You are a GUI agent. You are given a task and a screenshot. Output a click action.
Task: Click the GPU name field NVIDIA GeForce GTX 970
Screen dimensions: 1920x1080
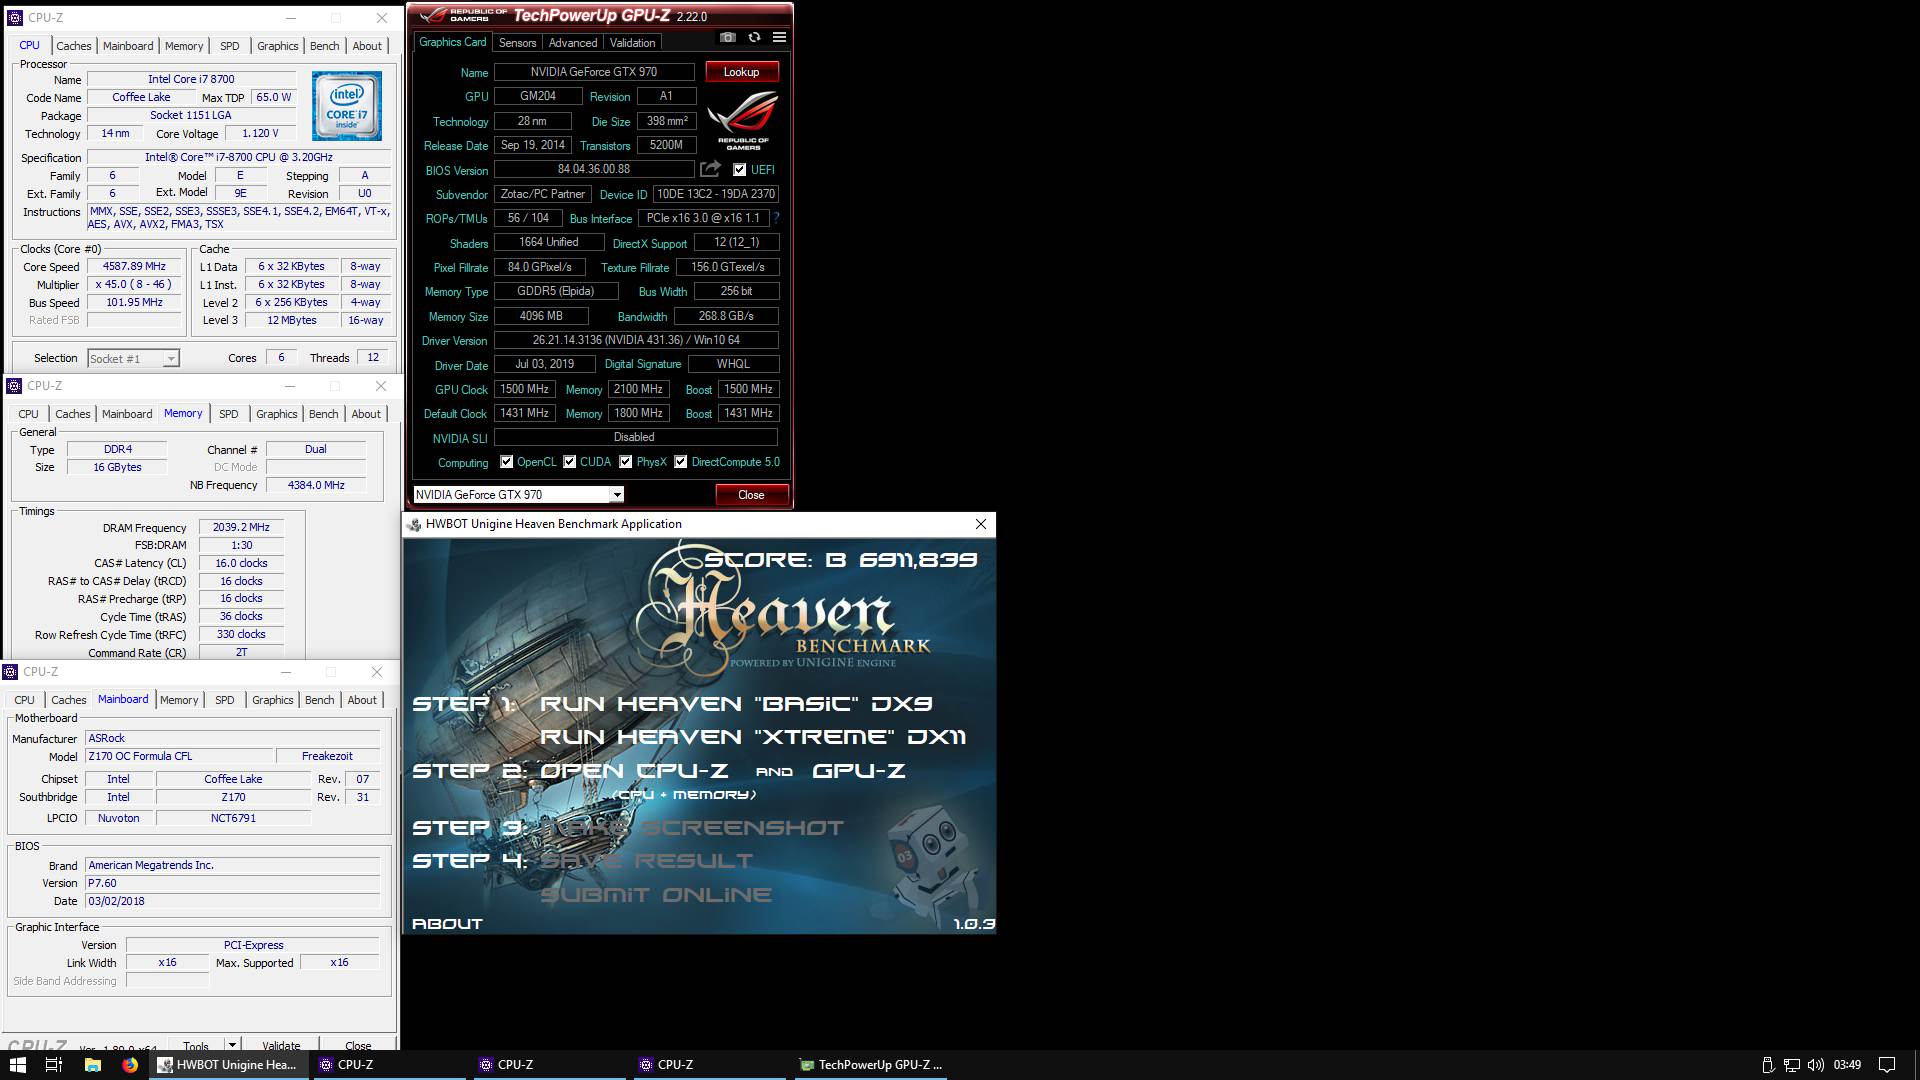(x=594, y=72)
